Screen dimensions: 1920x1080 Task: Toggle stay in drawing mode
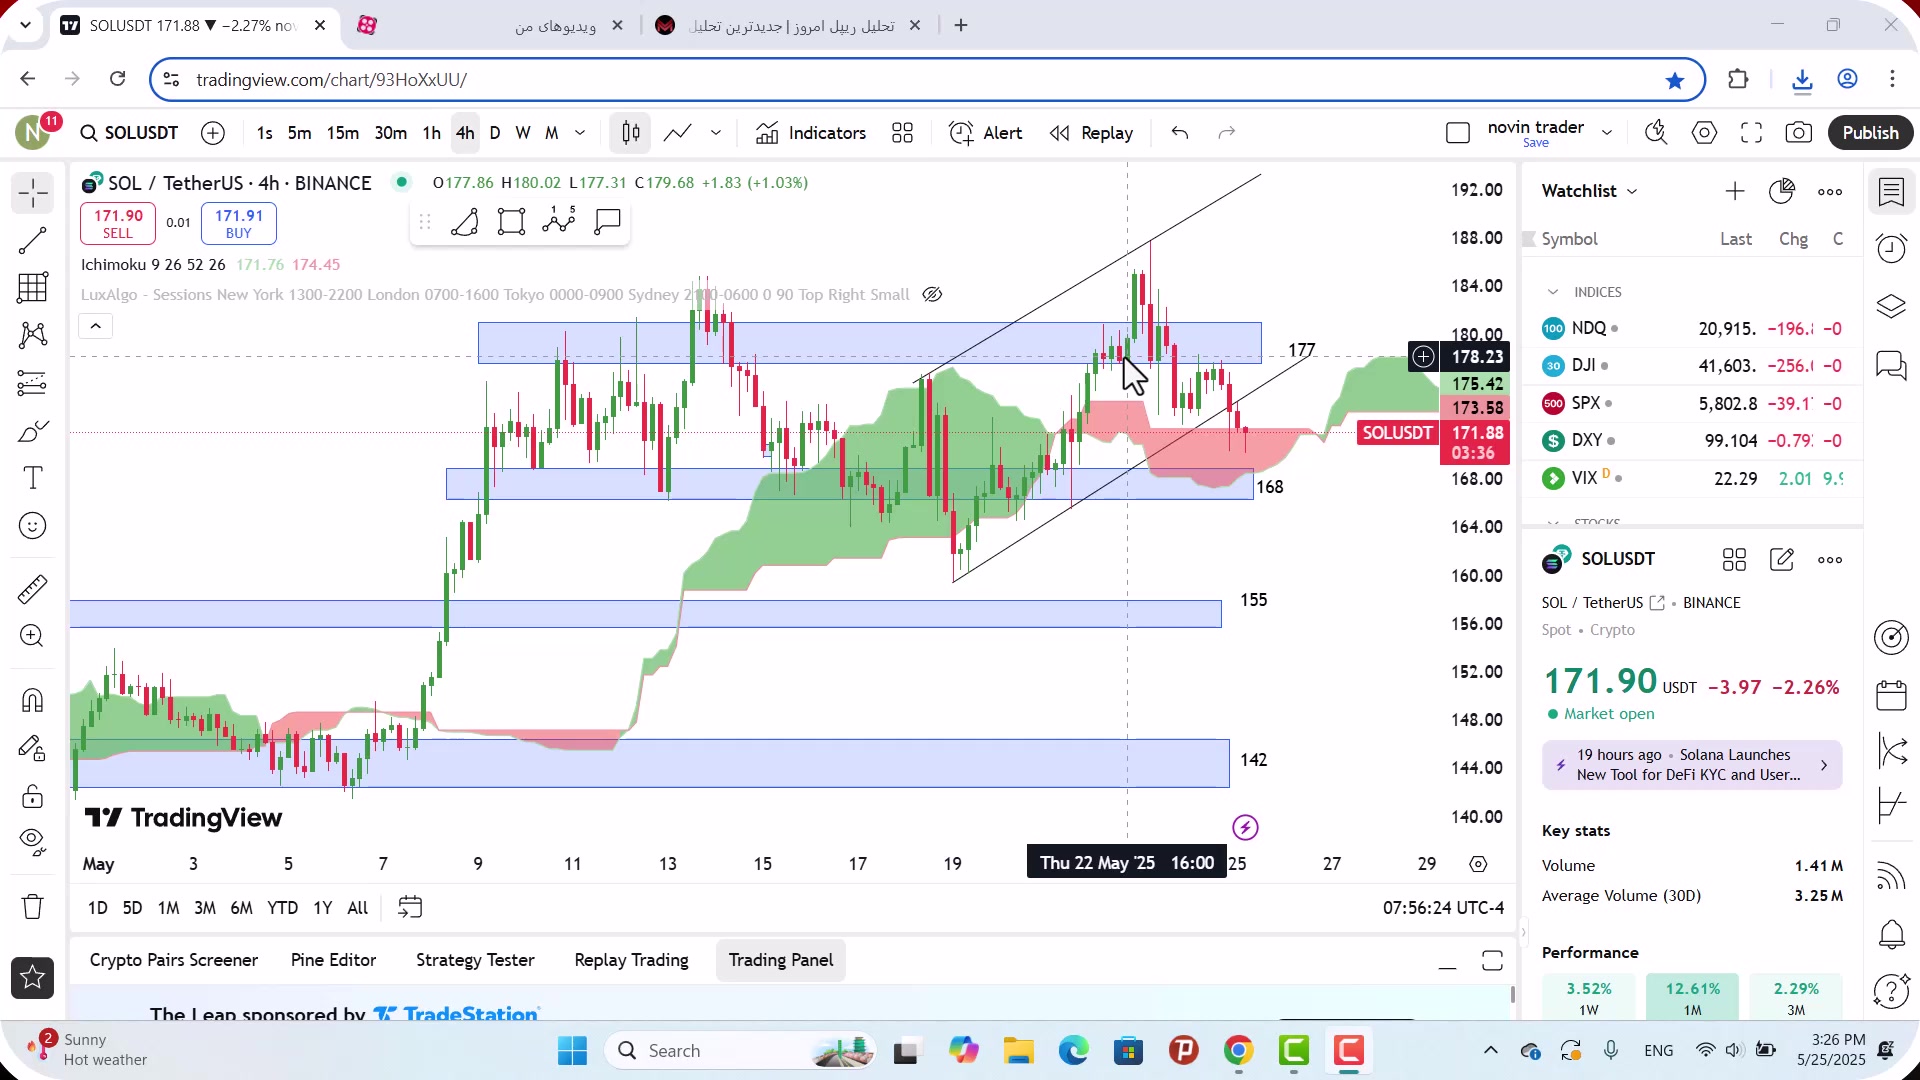pos(33,748)
